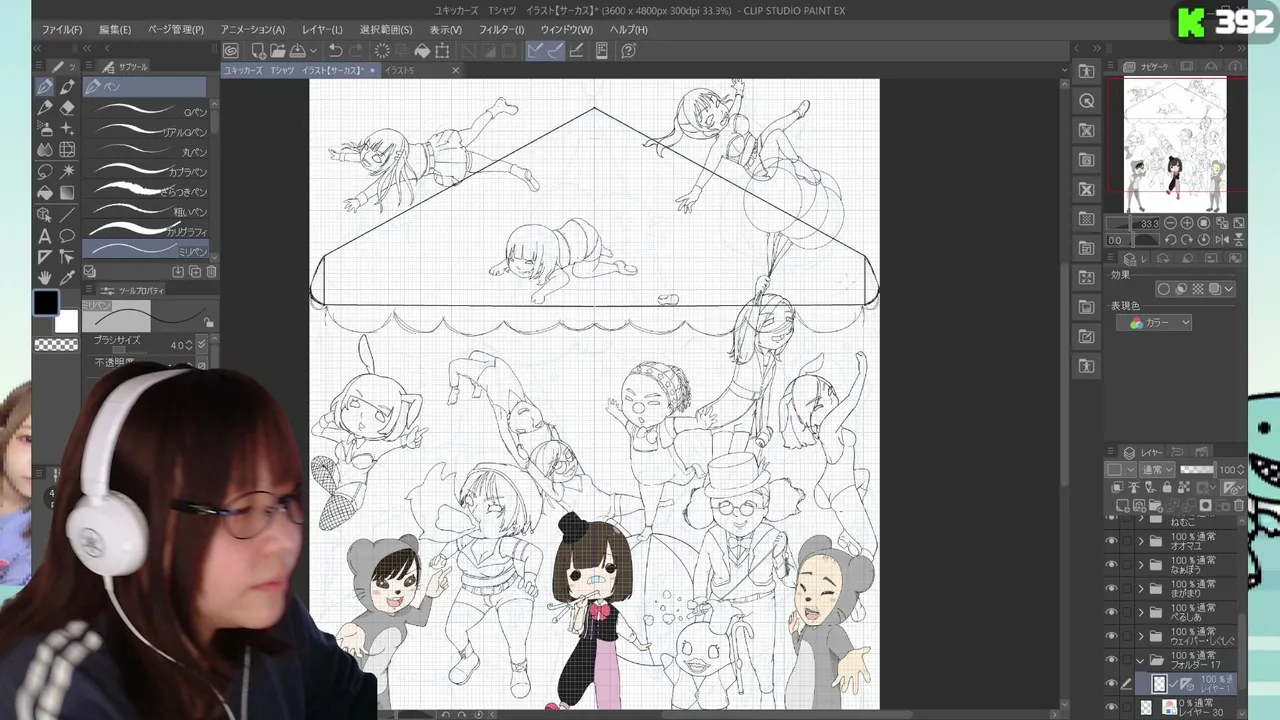The width and height of the screenshot is (1280, 720).
Task: Open the 編集(E) menu
Action: (115, 30)
